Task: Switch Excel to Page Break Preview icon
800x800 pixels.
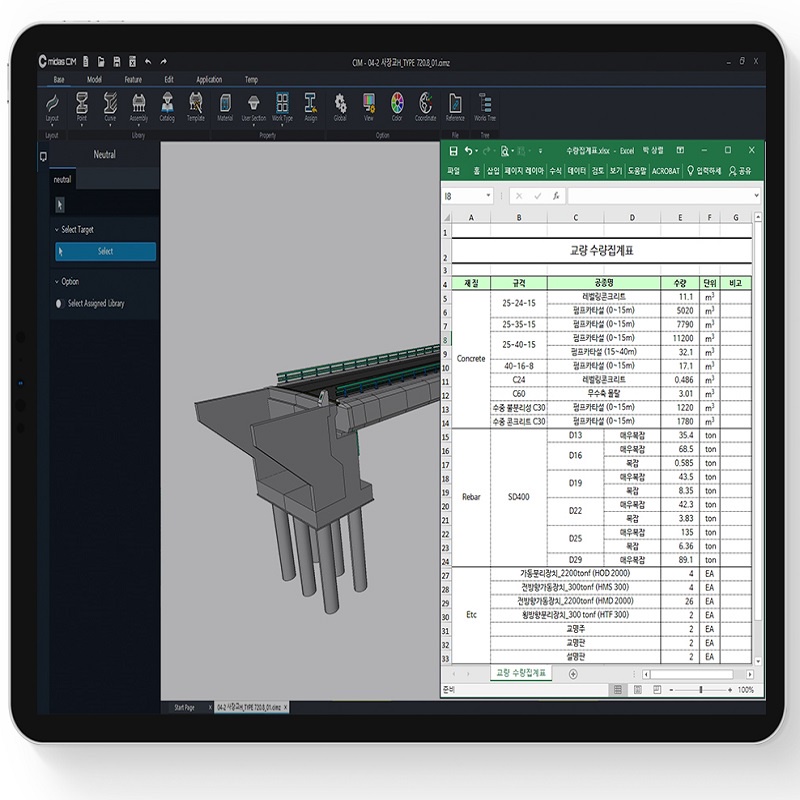Action: click(x=657, y=690)
